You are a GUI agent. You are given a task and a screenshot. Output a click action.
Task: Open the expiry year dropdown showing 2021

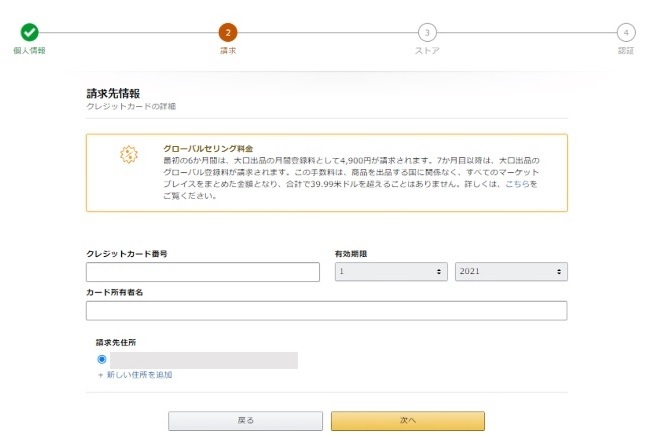511,272
